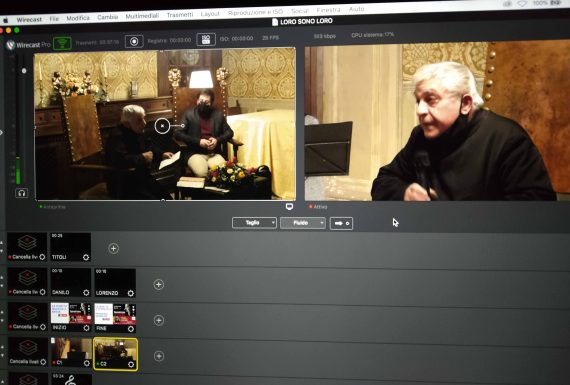Open the Social menu
The width and height of the screenshot is (570, 385).
click(300, 11)
